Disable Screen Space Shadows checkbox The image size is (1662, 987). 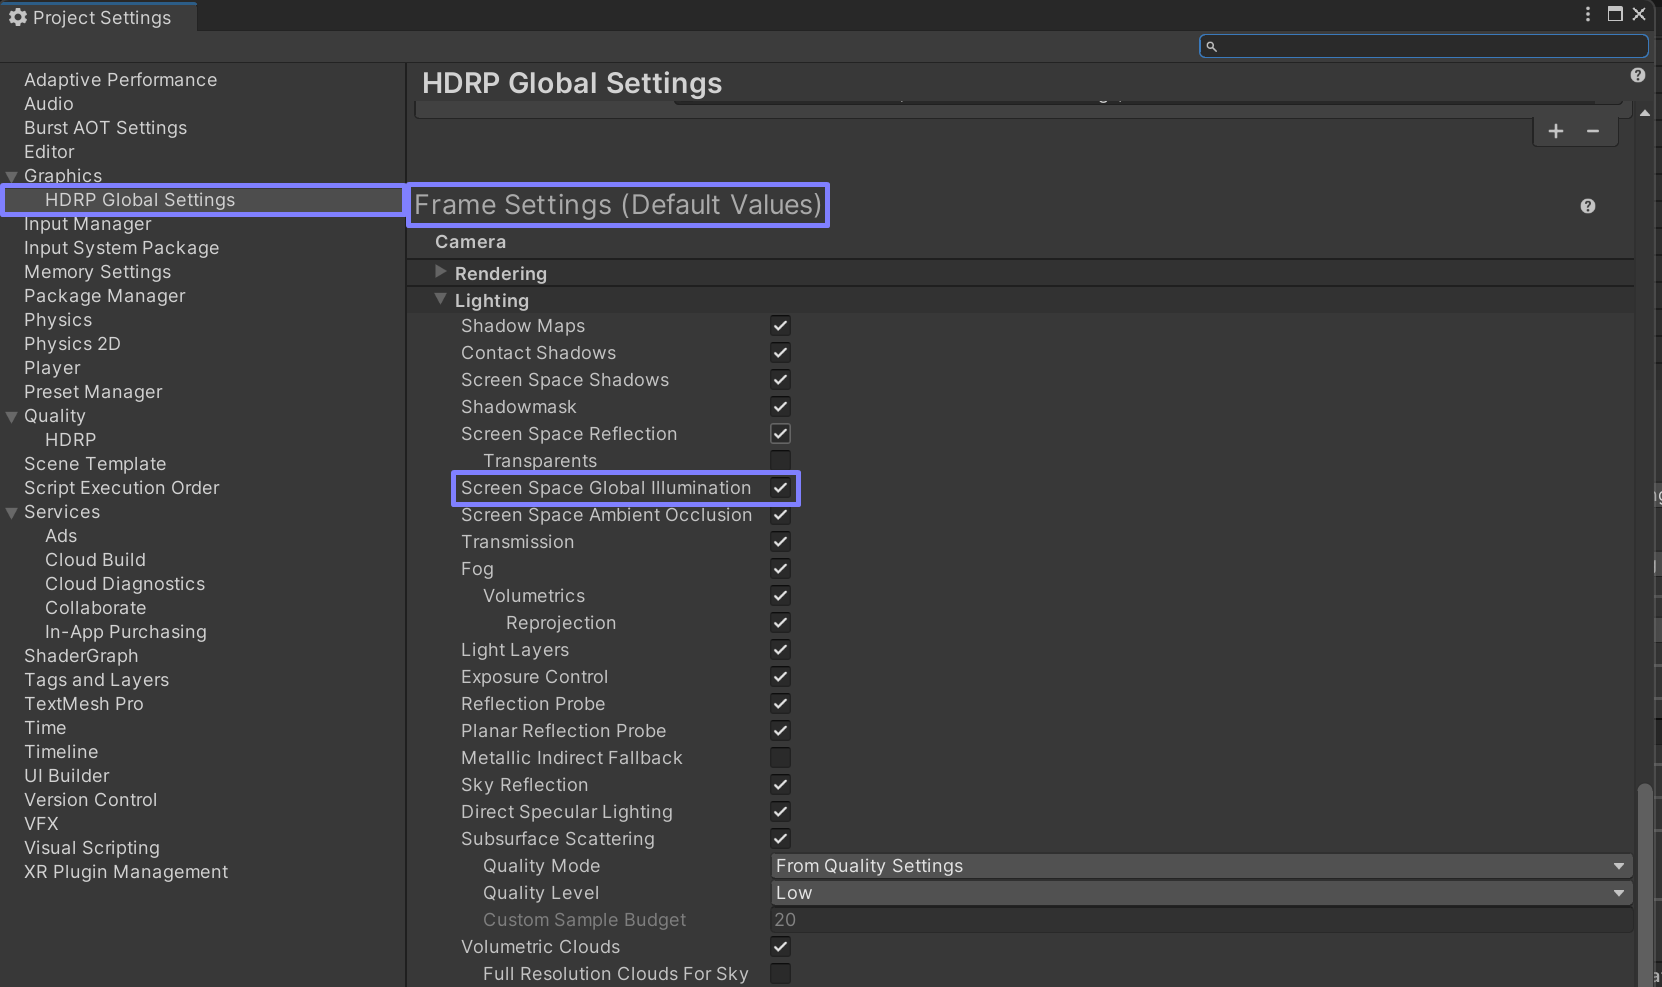pyautogui.click(x=780, y=380)
